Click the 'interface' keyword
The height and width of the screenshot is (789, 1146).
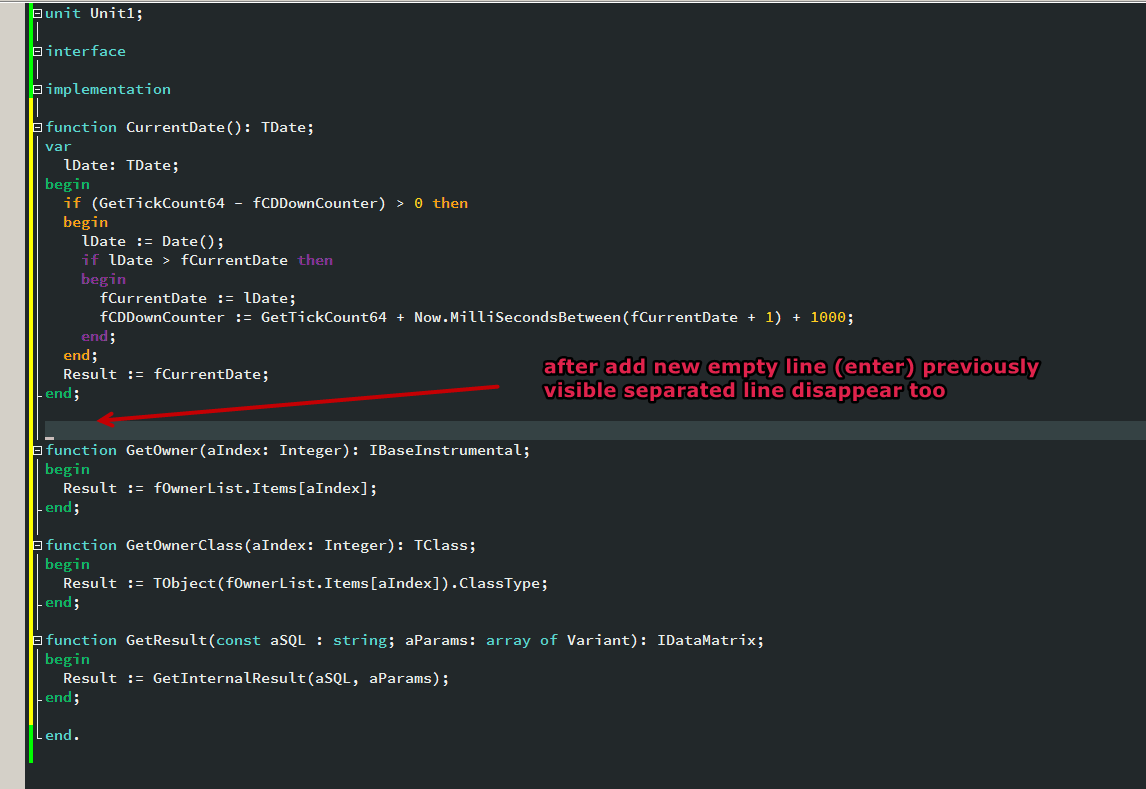click(x=86, y=51)
